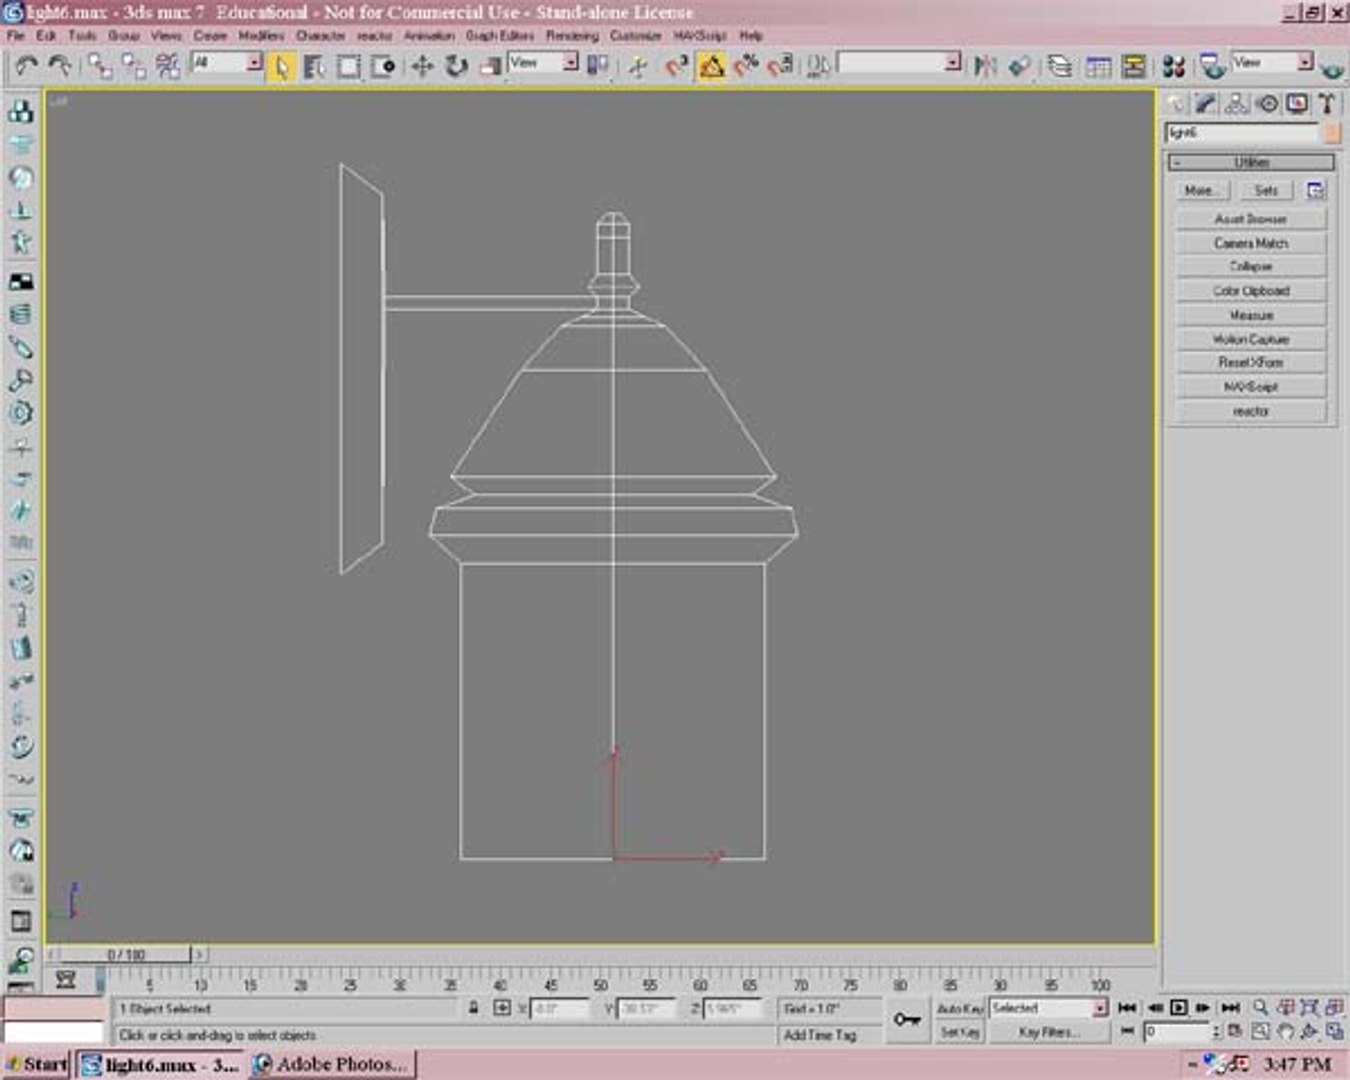Viewport: 1350px width, 1080px height.
Task: Toggle the Spinner Snap button
Action: pyautogui.click(x=780, y=66)
